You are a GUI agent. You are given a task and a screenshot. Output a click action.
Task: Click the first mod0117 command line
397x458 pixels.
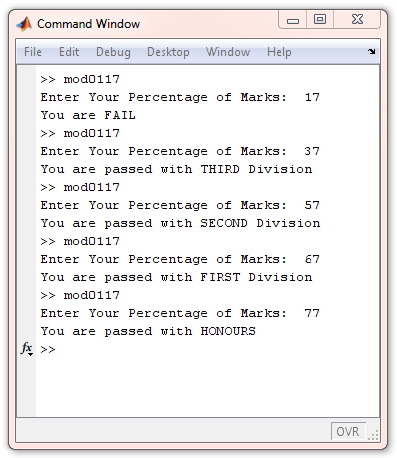click(80, 79)
